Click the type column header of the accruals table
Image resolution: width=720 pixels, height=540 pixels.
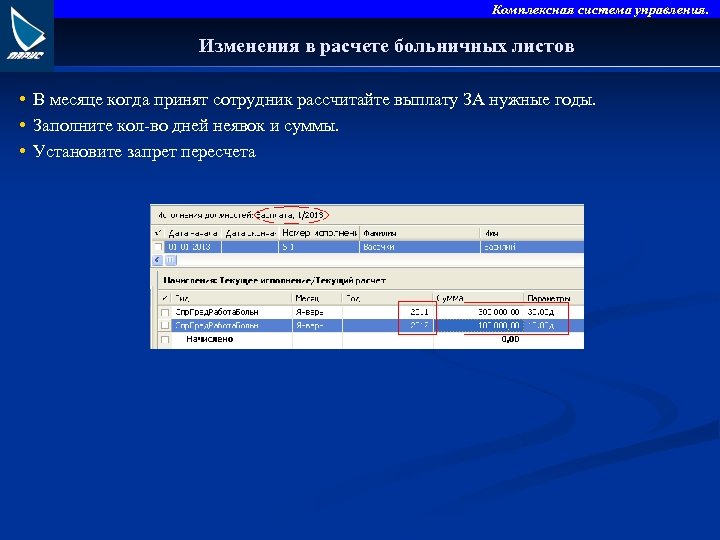tap(231, 298)
